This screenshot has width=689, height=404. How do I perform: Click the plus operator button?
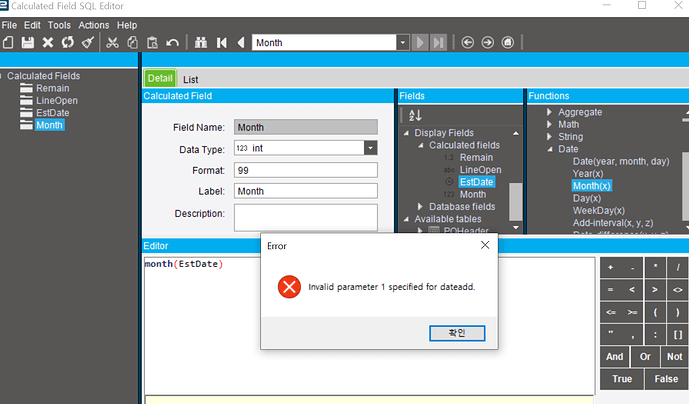pos(610,267)
